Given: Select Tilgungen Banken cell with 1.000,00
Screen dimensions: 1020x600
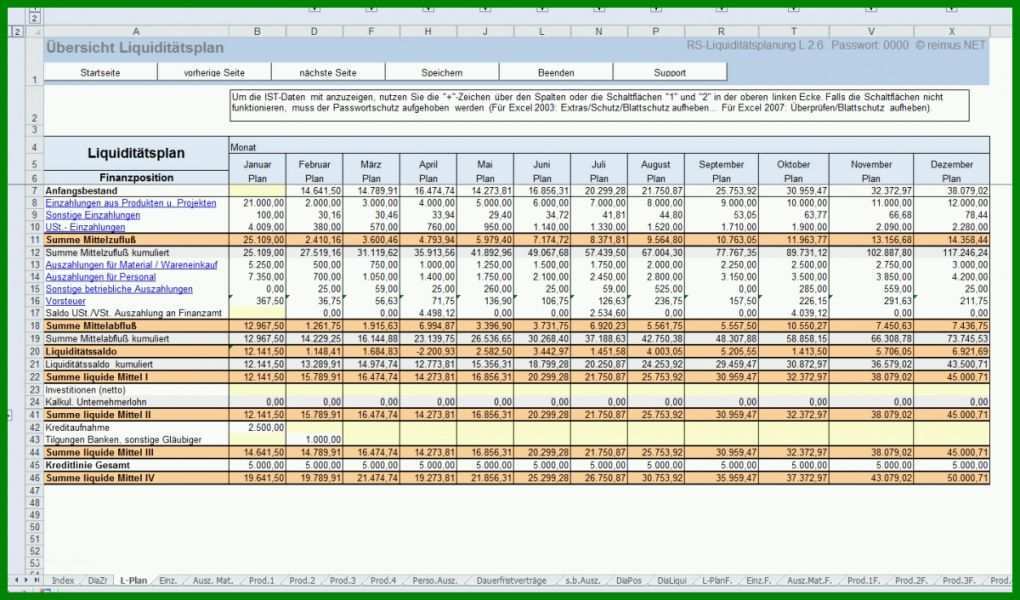Looking at the screenshot, I should point(314,440).
